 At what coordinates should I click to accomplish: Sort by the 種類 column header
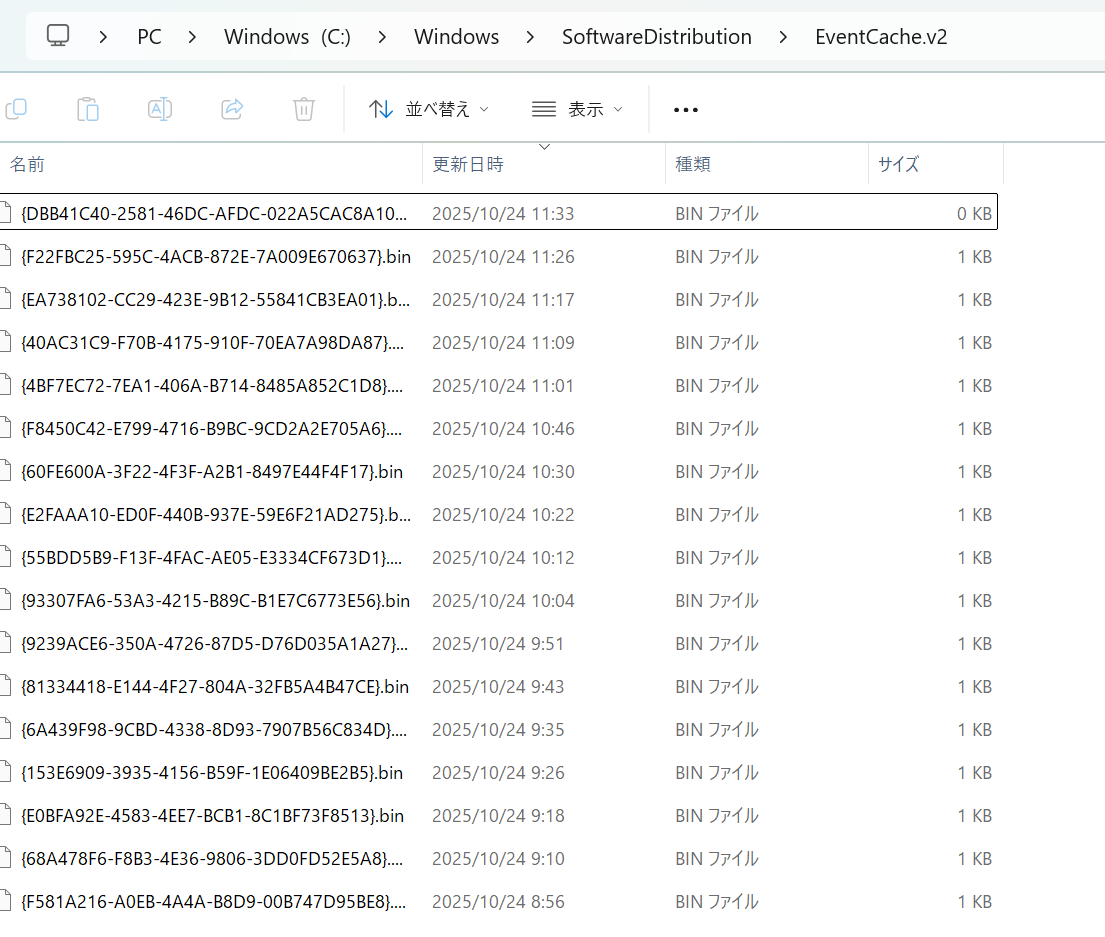click(767, 164)
